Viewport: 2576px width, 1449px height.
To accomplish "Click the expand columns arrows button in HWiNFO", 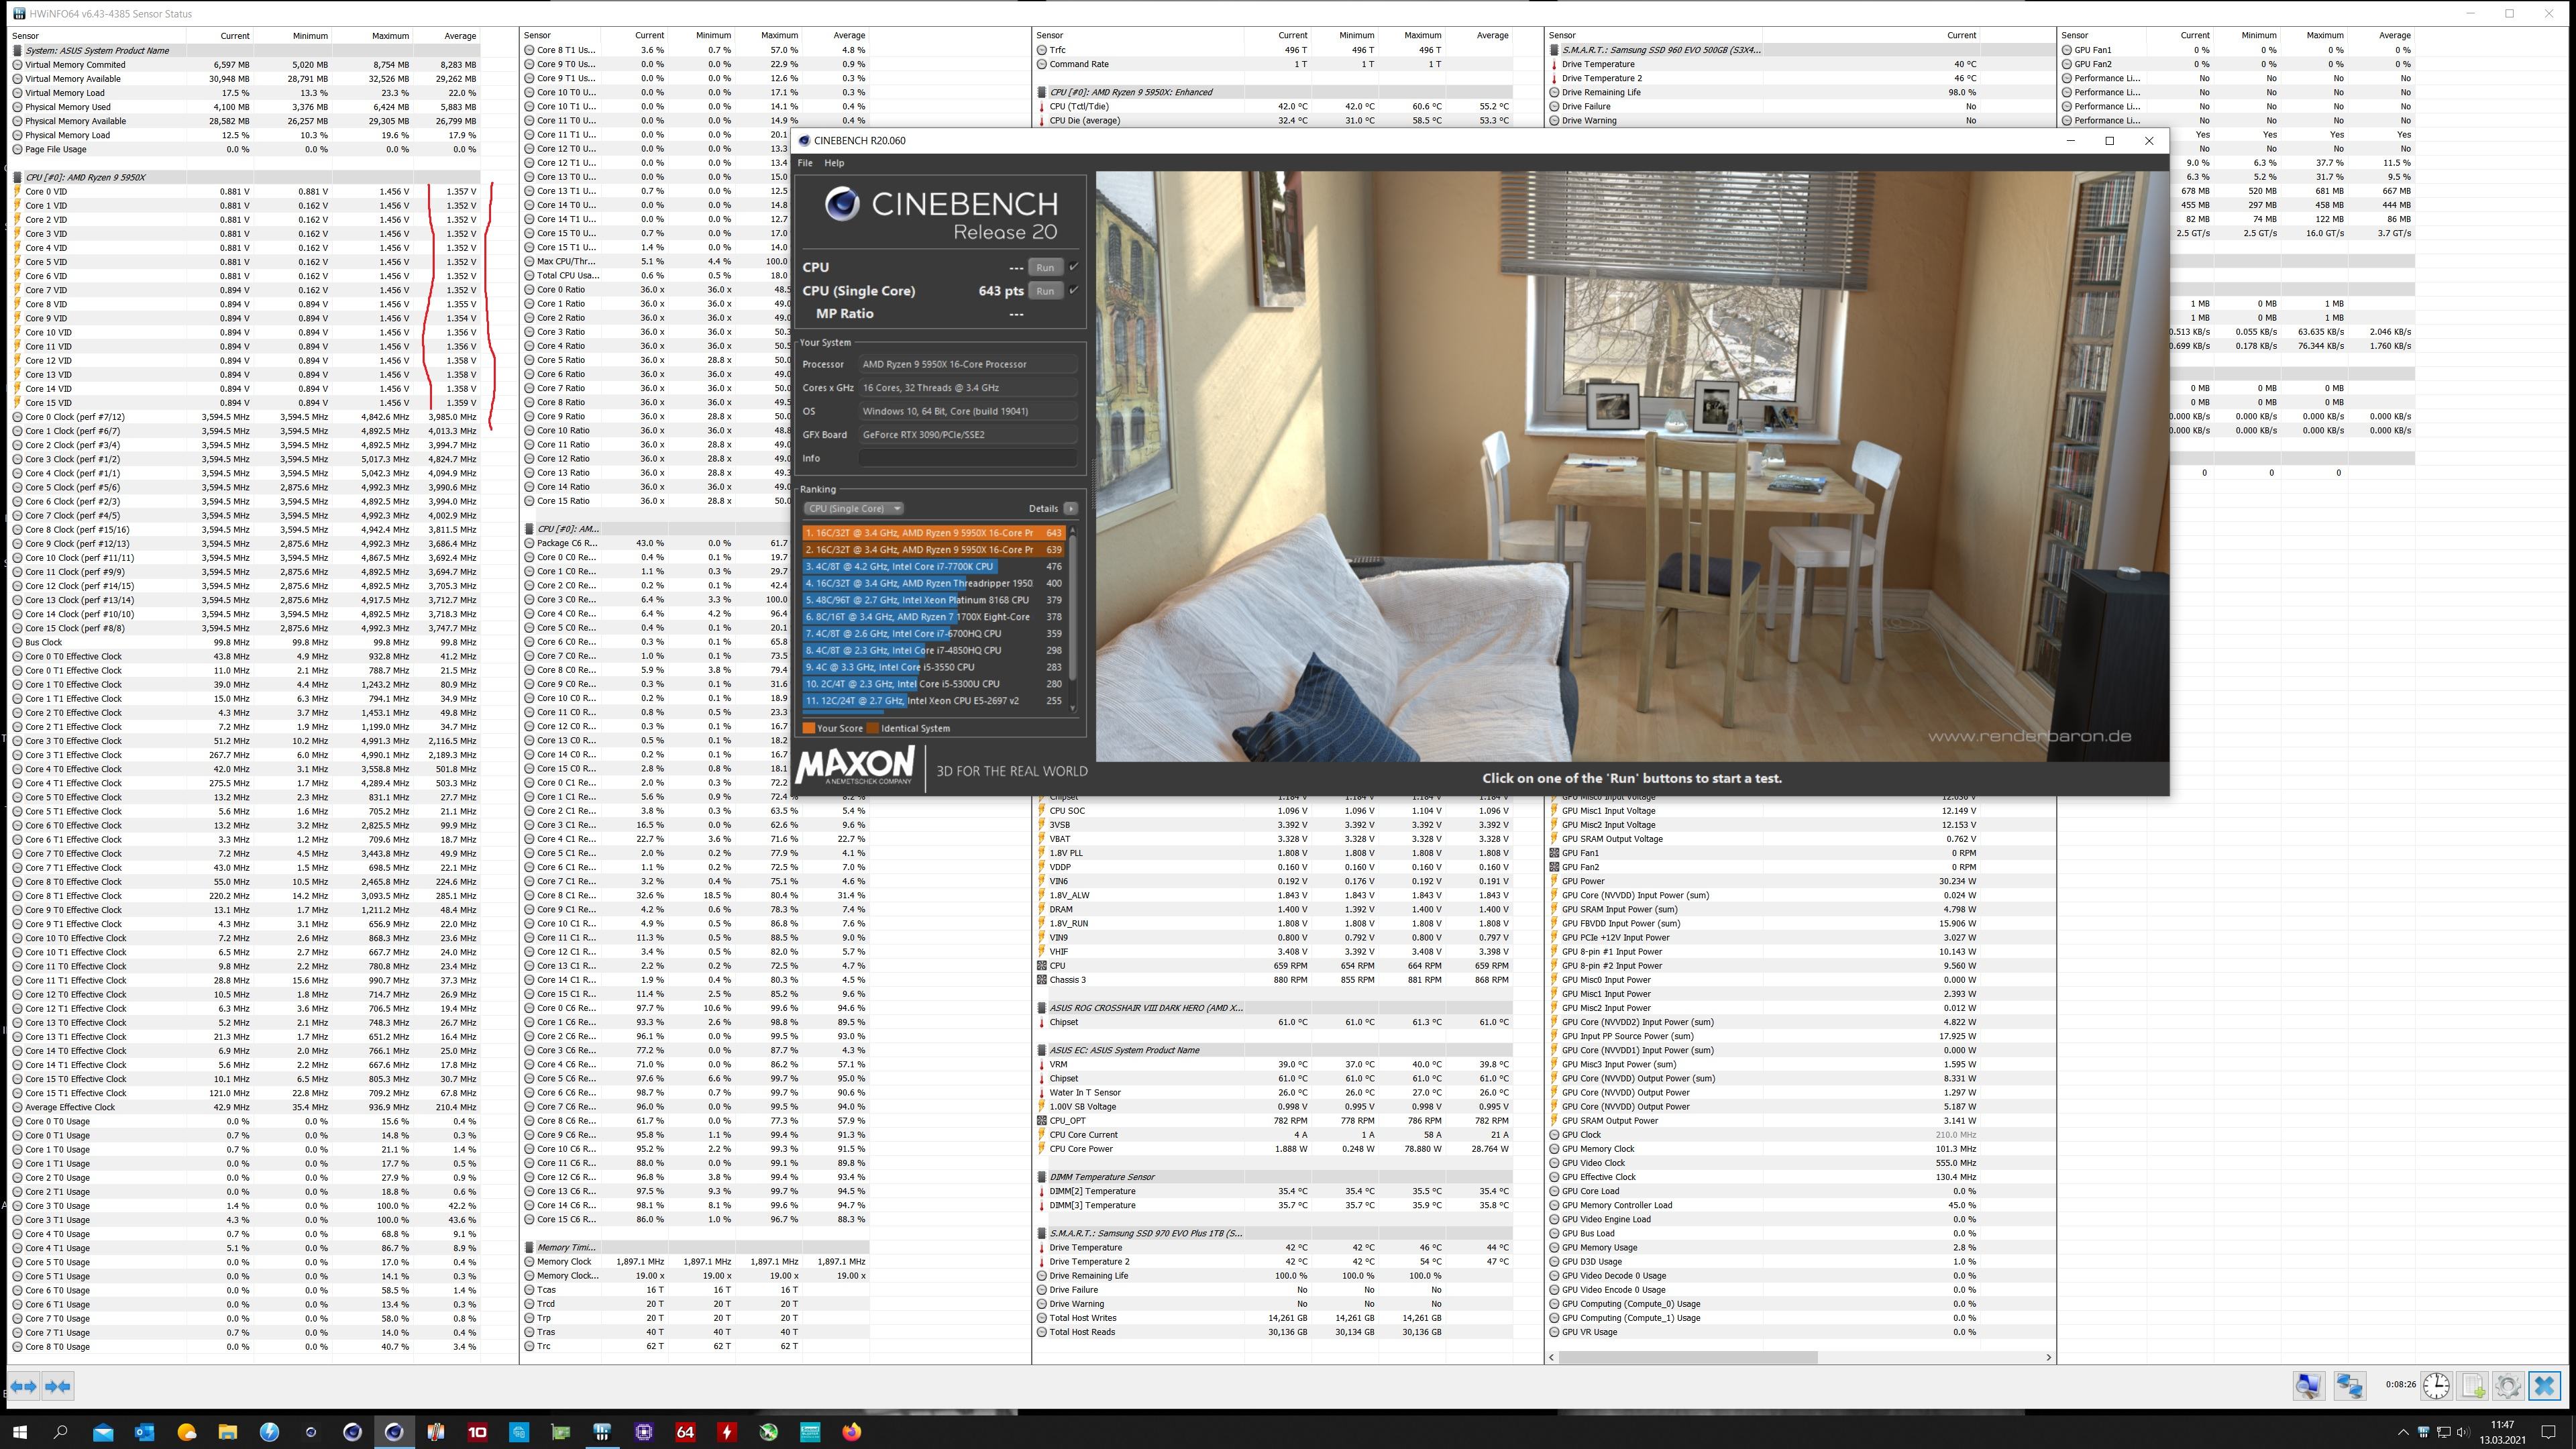I will [x=23, y=1386].
